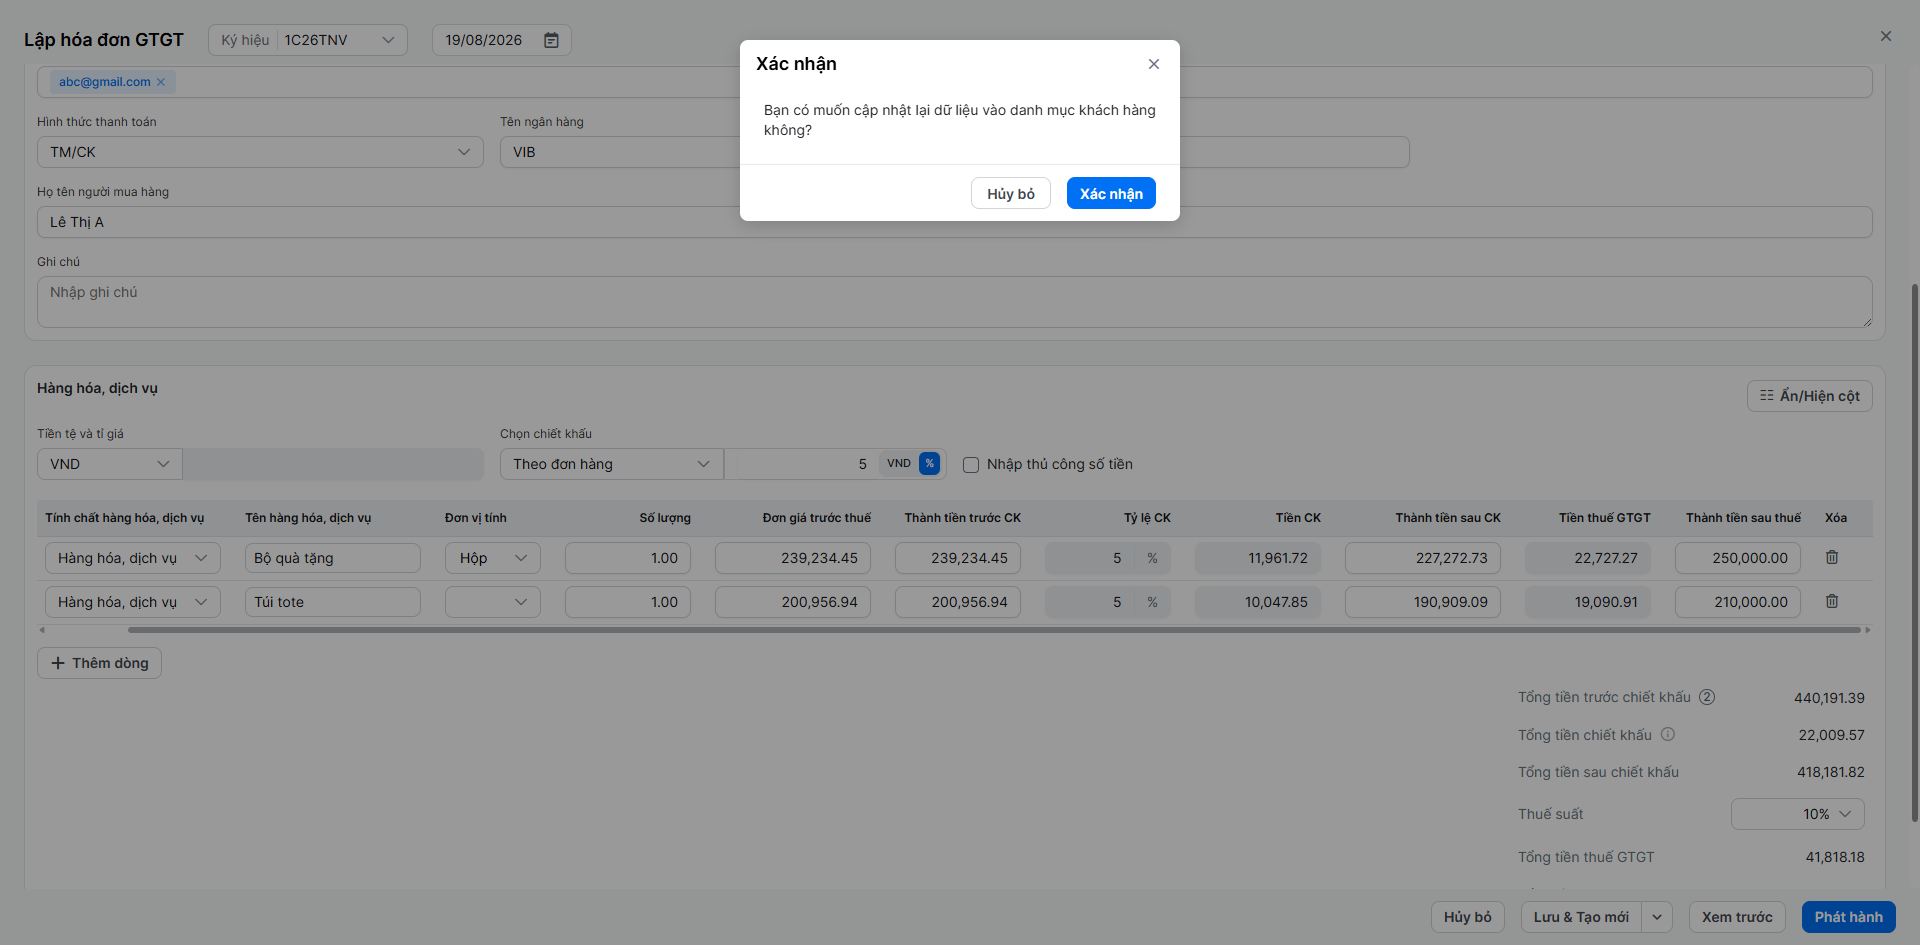Open Ẩn/Hiện cột column settings

[1809, 396]
